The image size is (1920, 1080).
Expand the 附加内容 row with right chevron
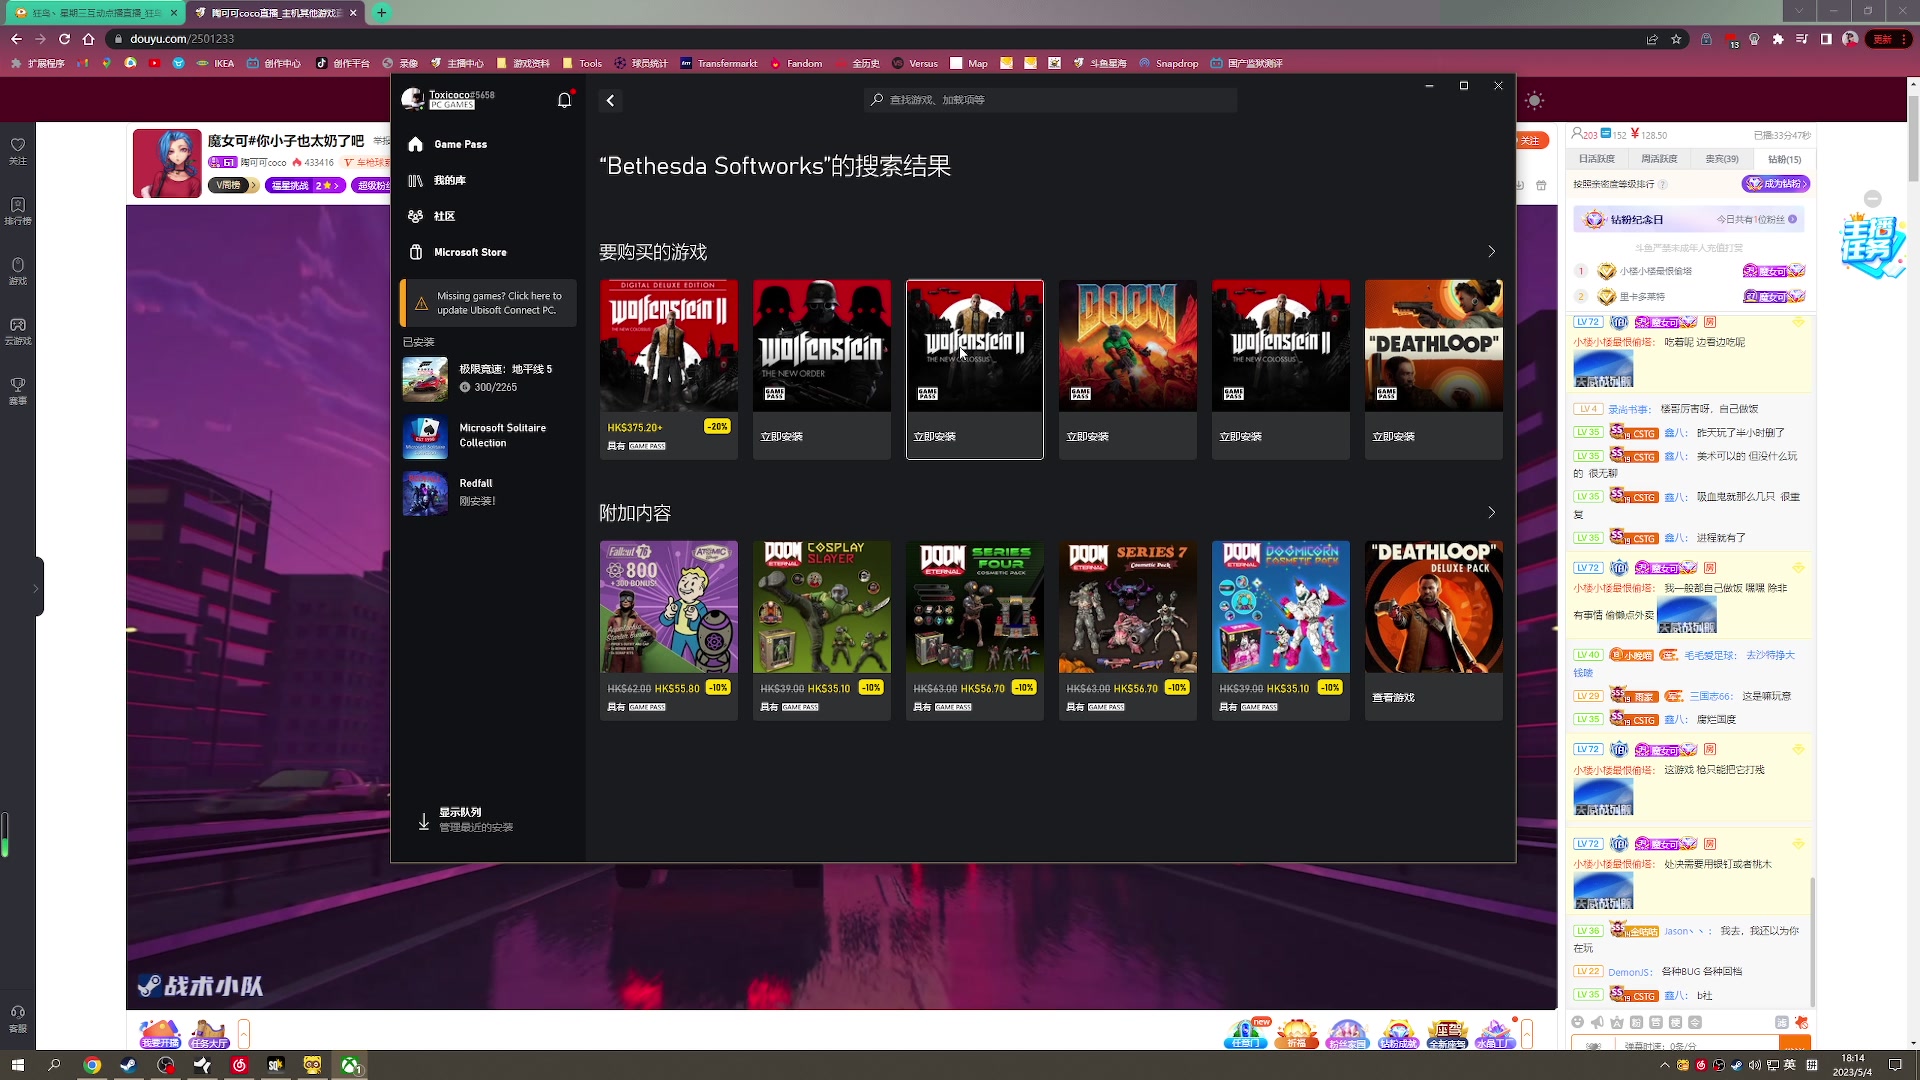click(1491, 513)
